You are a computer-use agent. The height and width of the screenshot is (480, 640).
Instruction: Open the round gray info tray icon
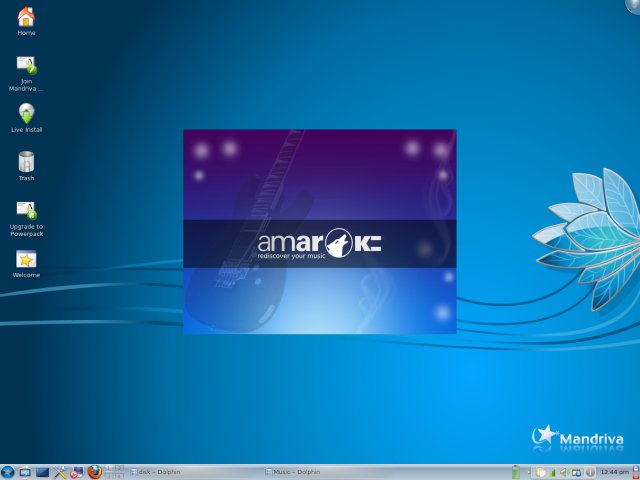coord(590,472)
